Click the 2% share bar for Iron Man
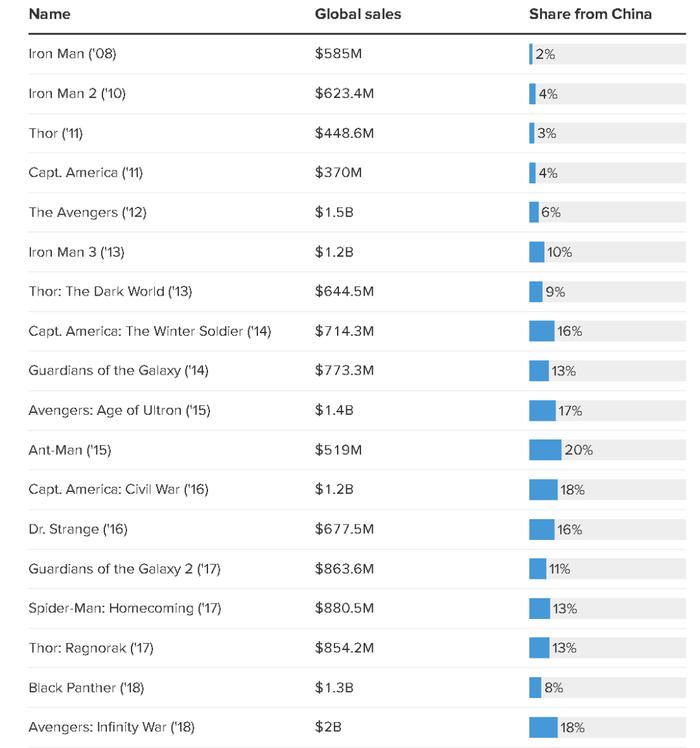 [x=607, y=54]
